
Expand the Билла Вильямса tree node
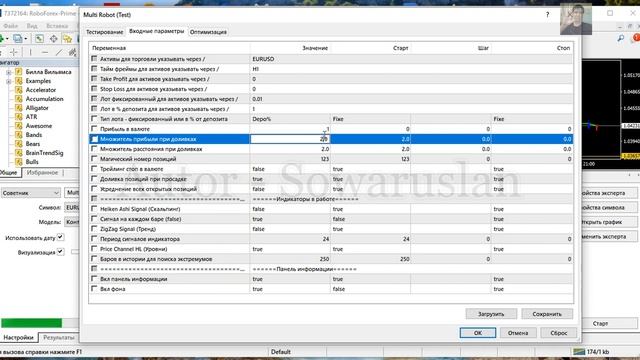tap(9, 72)
